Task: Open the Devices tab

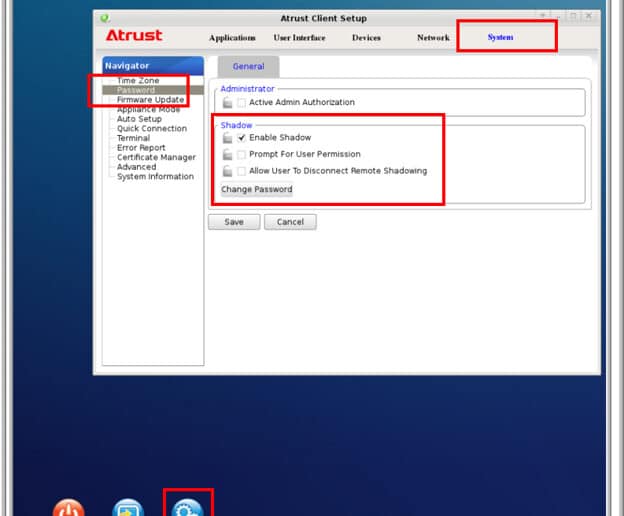Action: pos(366,38)
